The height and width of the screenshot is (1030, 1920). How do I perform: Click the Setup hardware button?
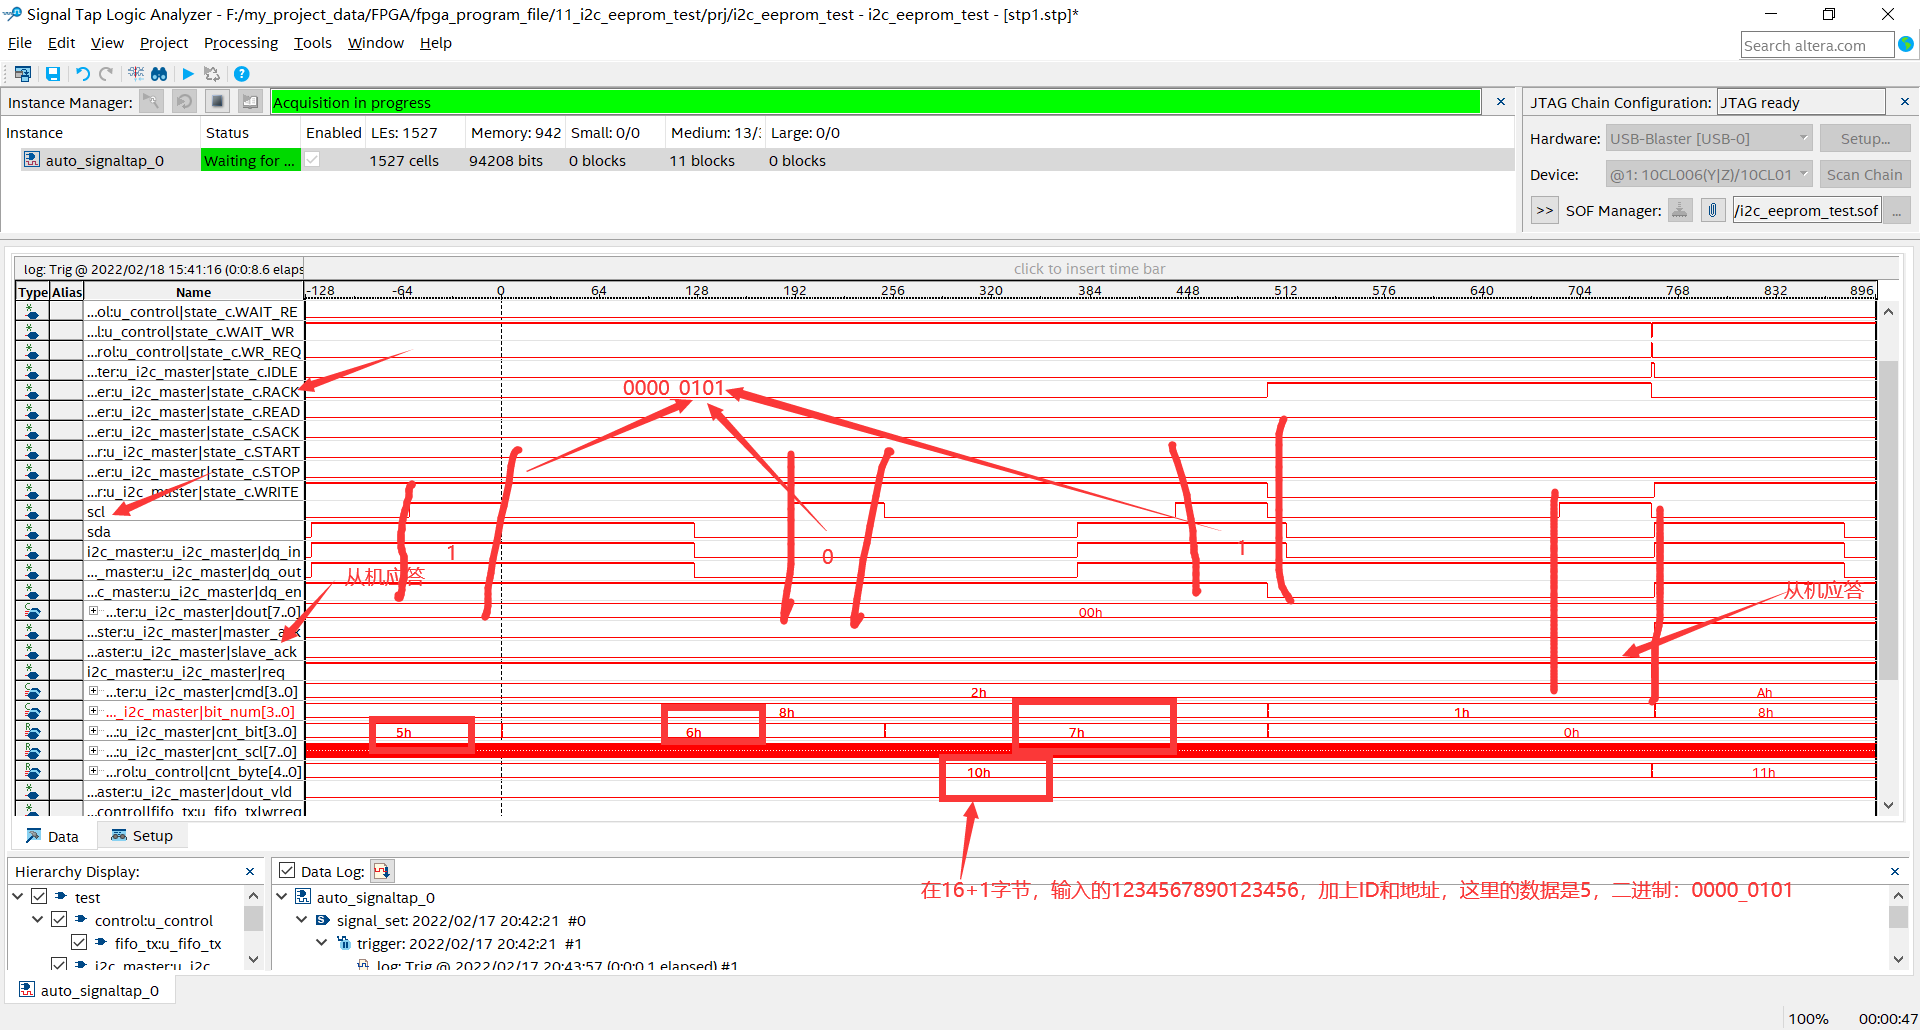[x=1864, y=137]
